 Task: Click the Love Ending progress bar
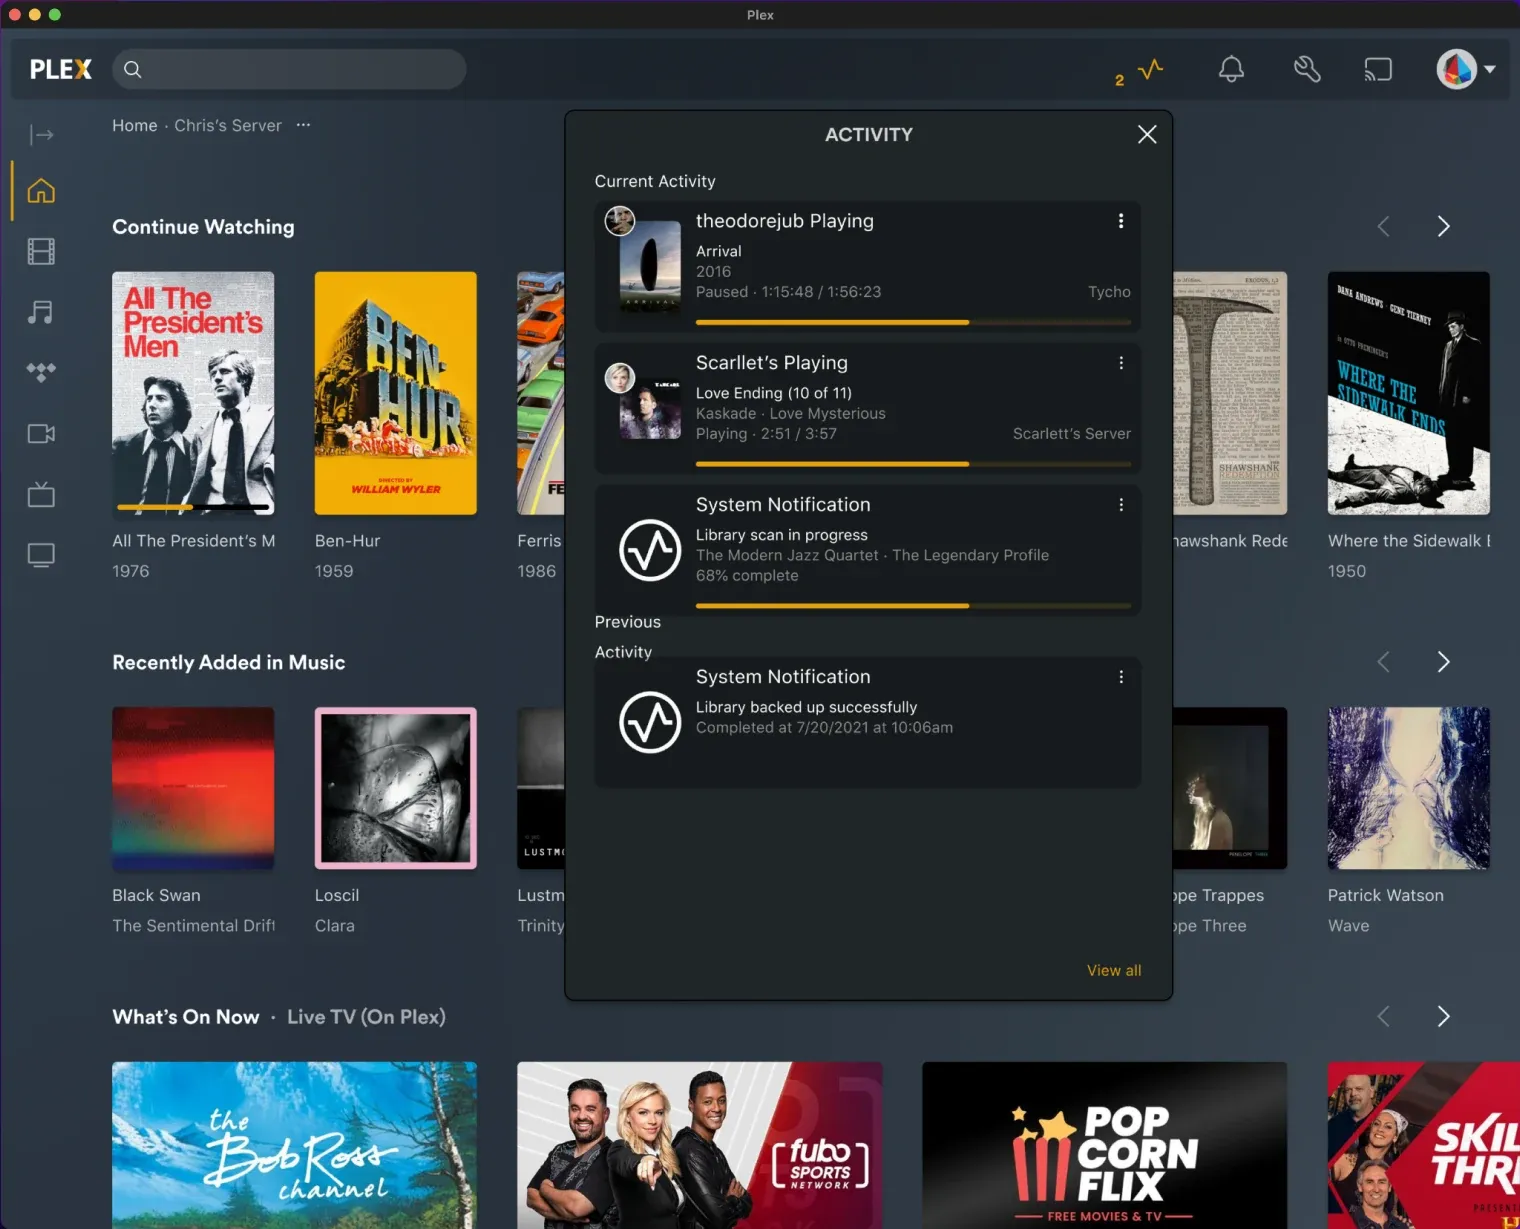point(913,464)
